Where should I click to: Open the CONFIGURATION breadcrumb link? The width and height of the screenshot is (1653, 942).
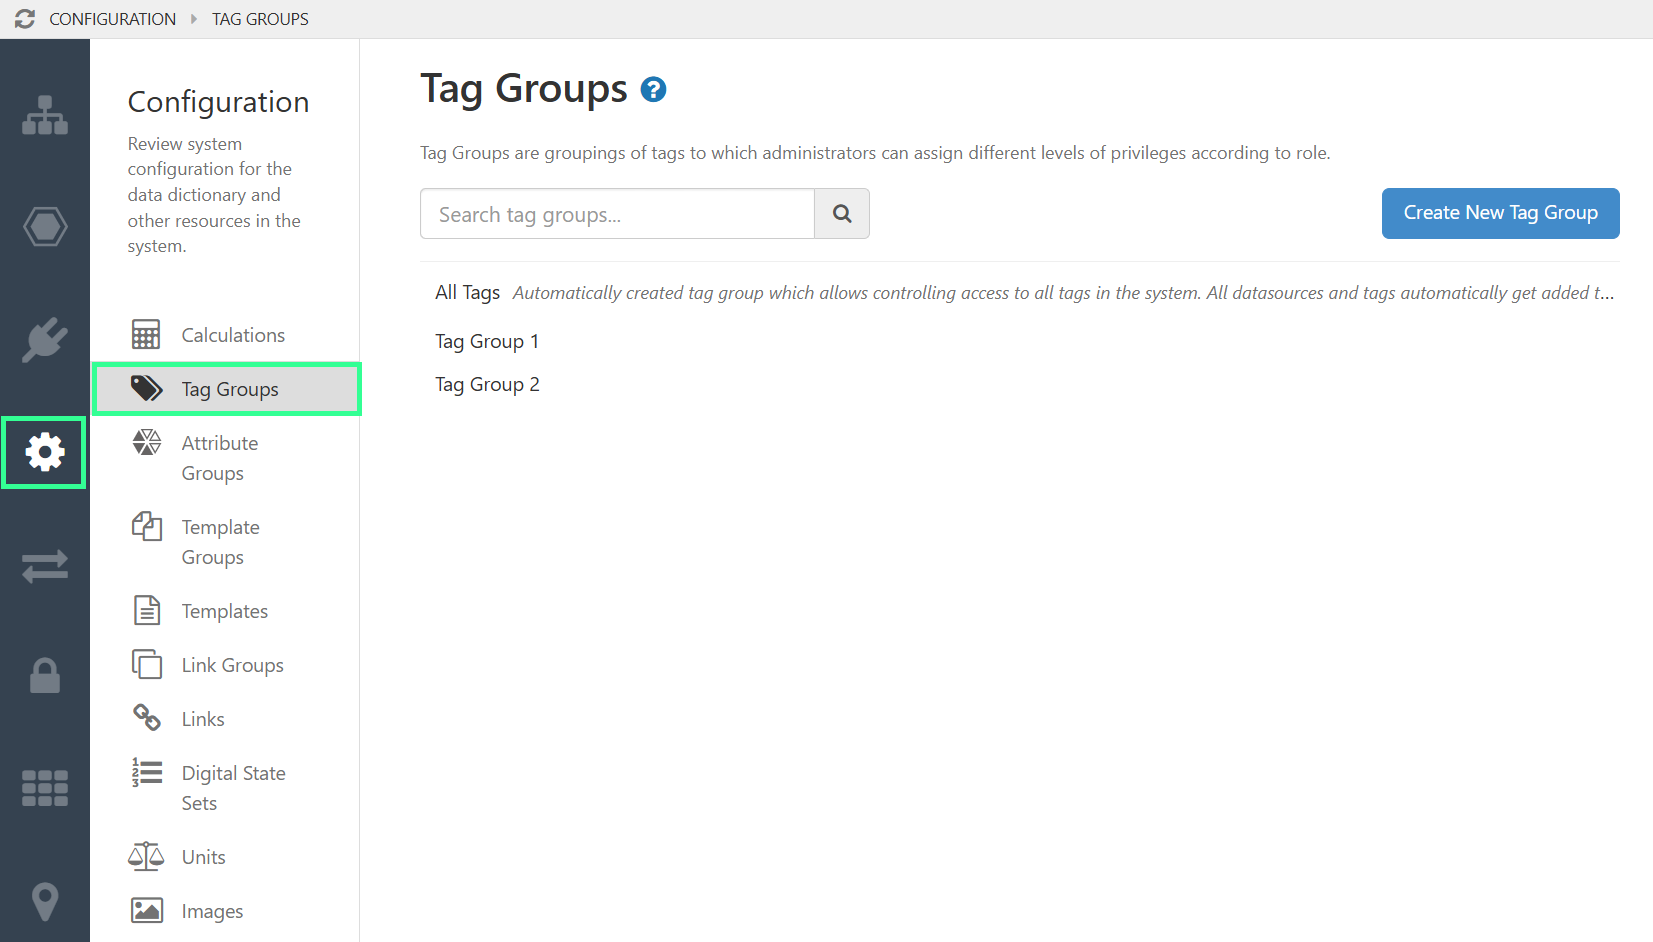[112, 18]
